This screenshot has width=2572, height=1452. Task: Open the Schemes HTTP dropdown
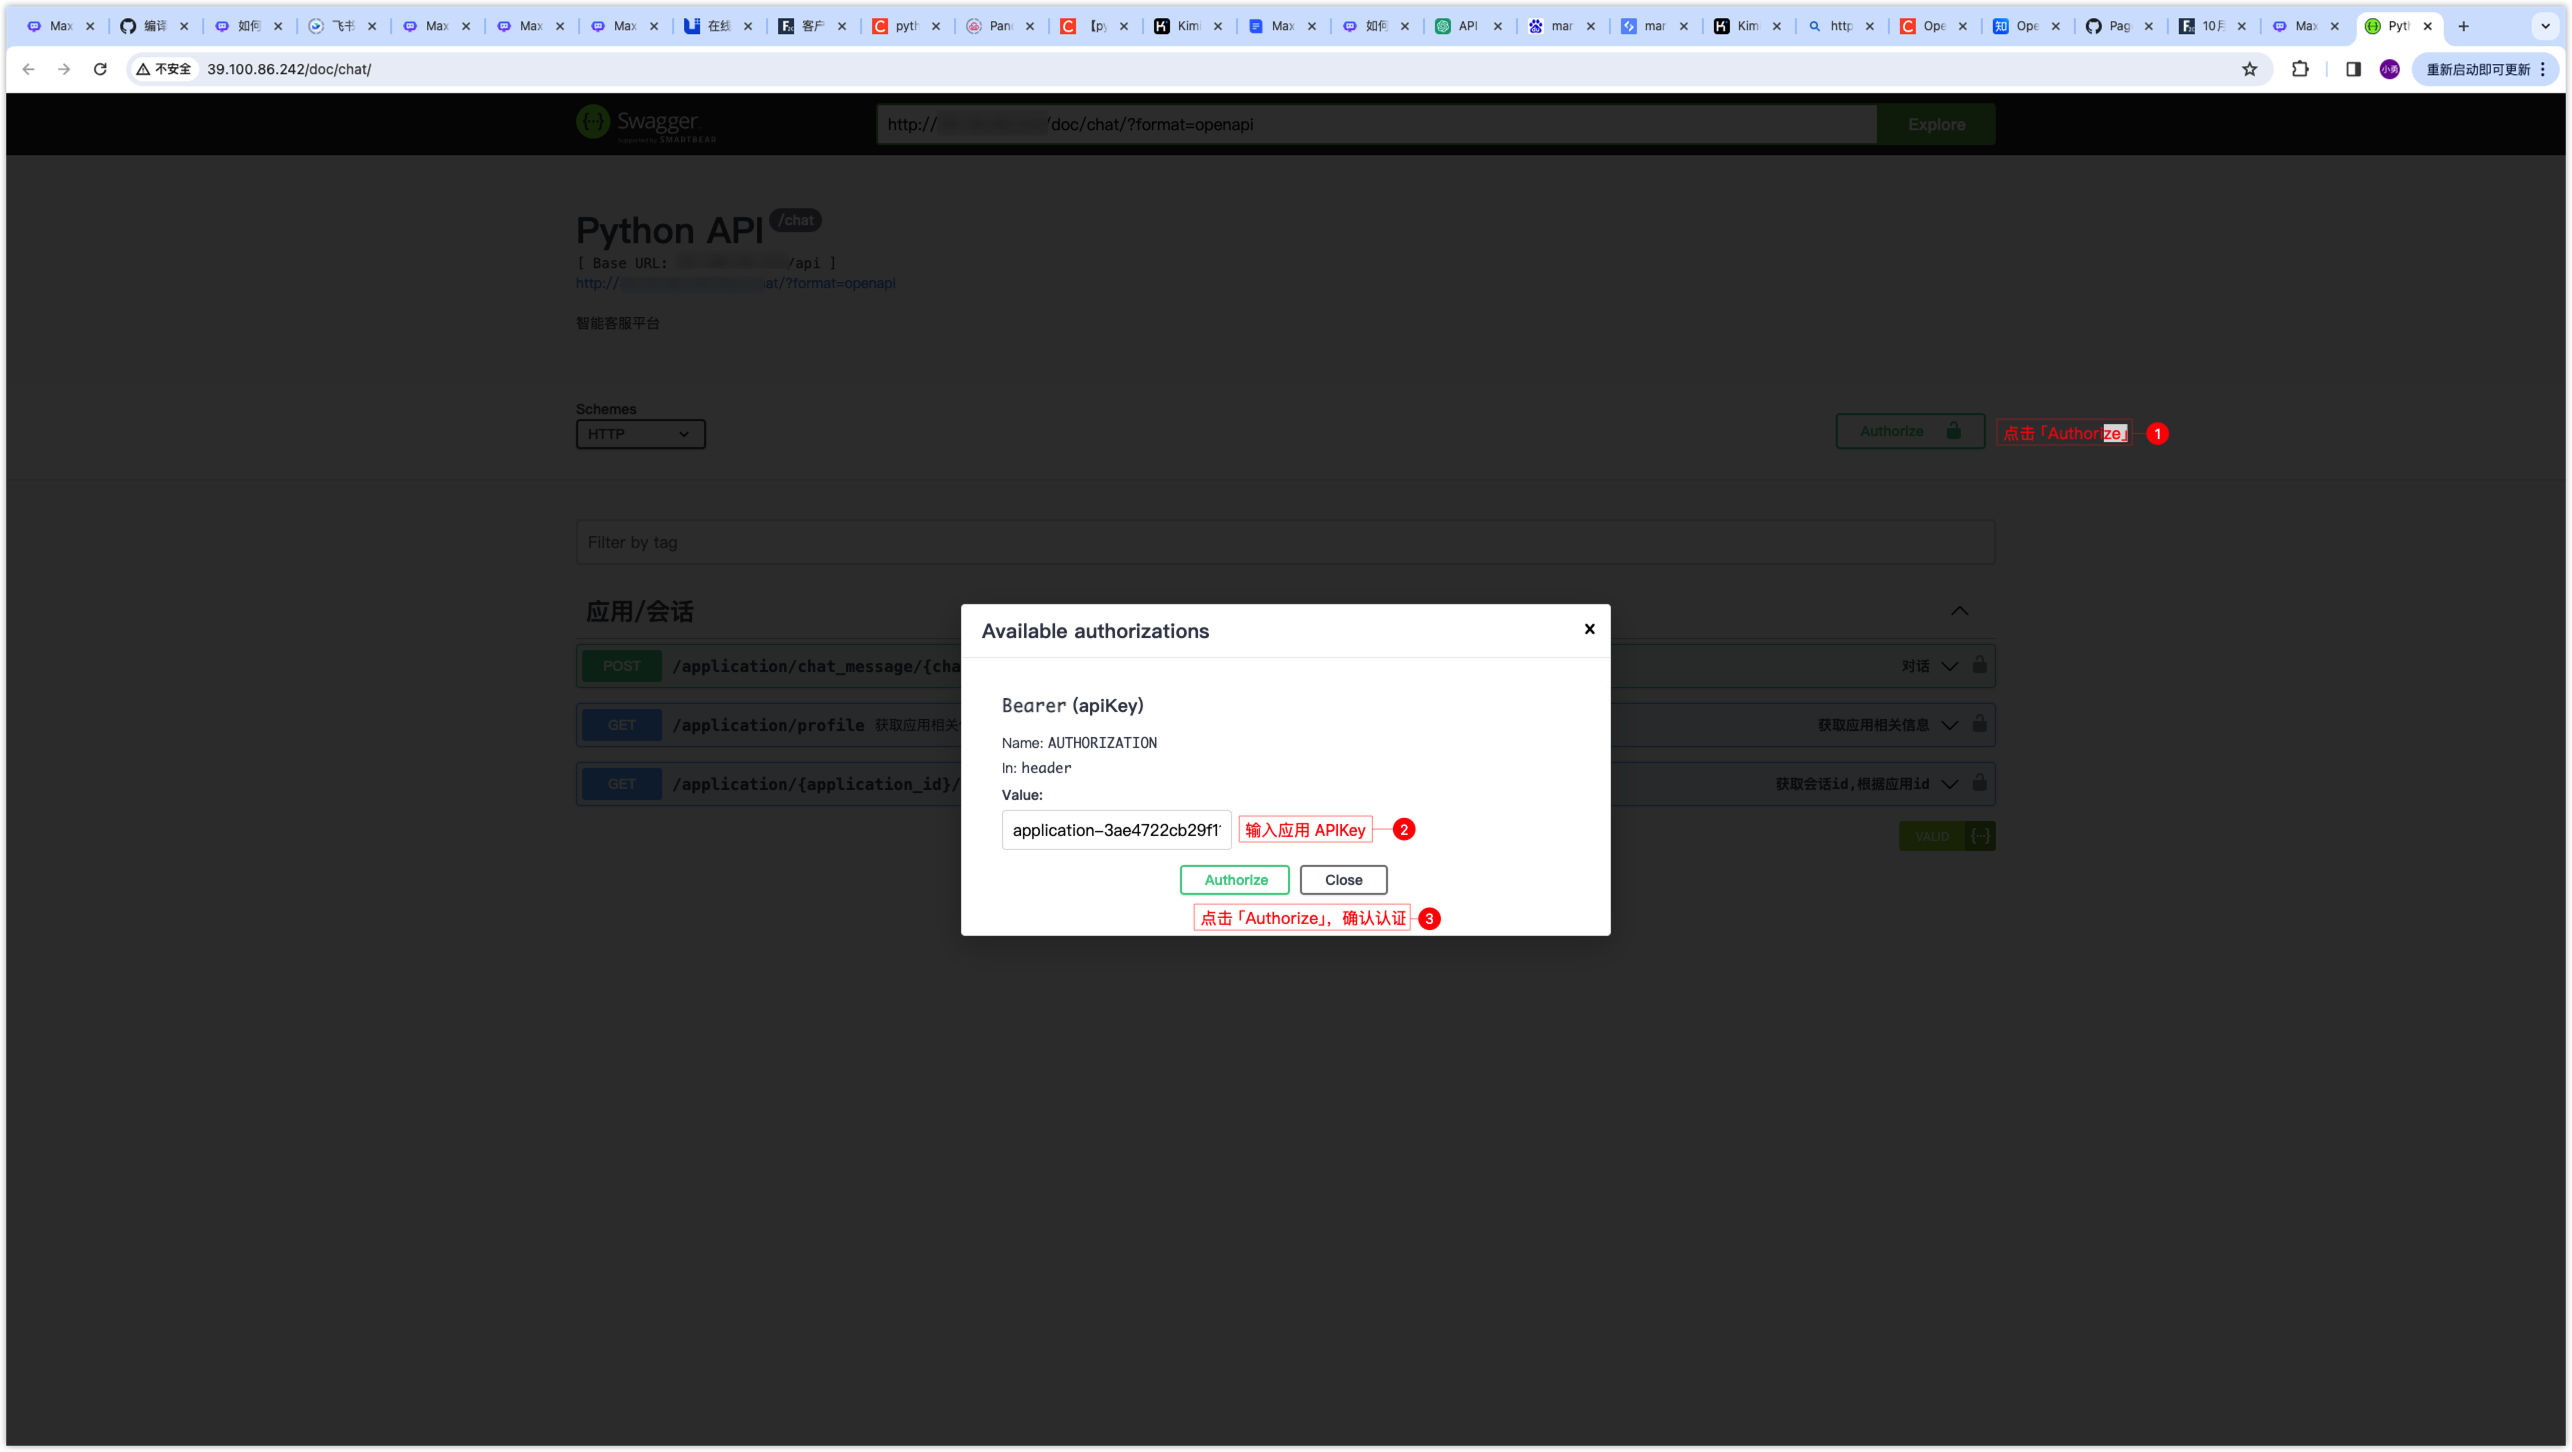pyautogui.click(x=639, y=434)
